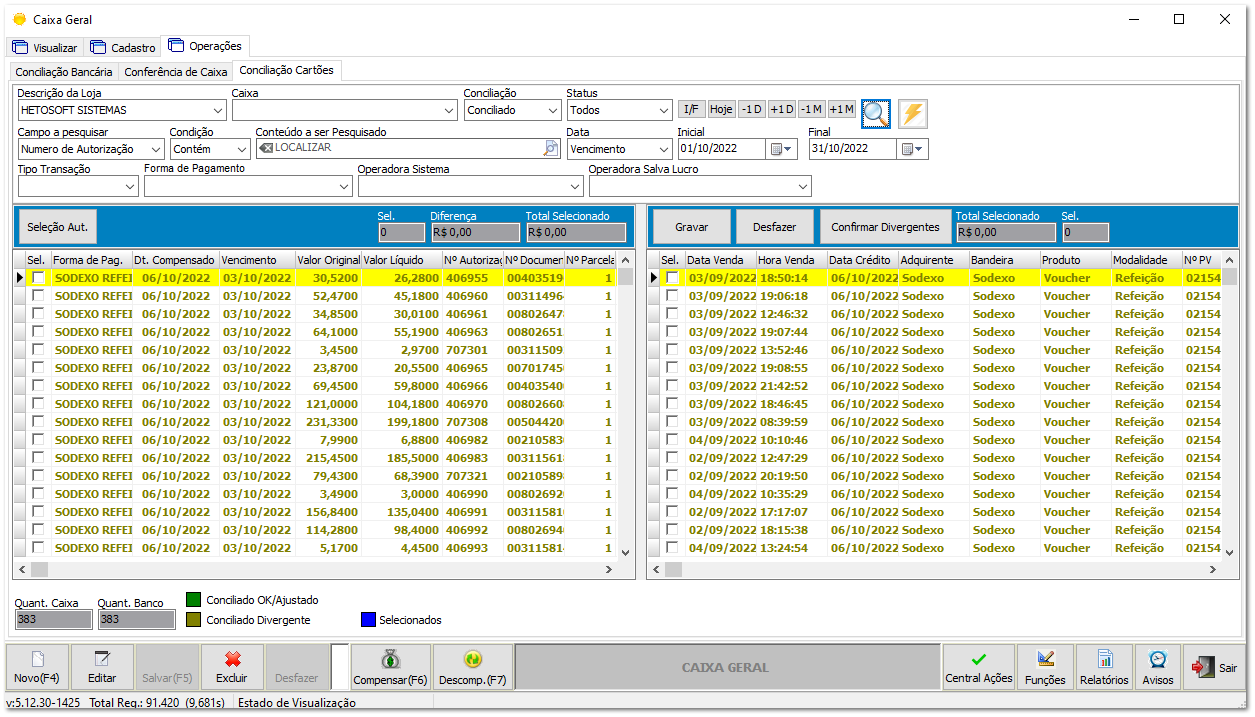Click the Confirmar Divergentes button
Viewport: 1255px width, 717px height.
885,227
